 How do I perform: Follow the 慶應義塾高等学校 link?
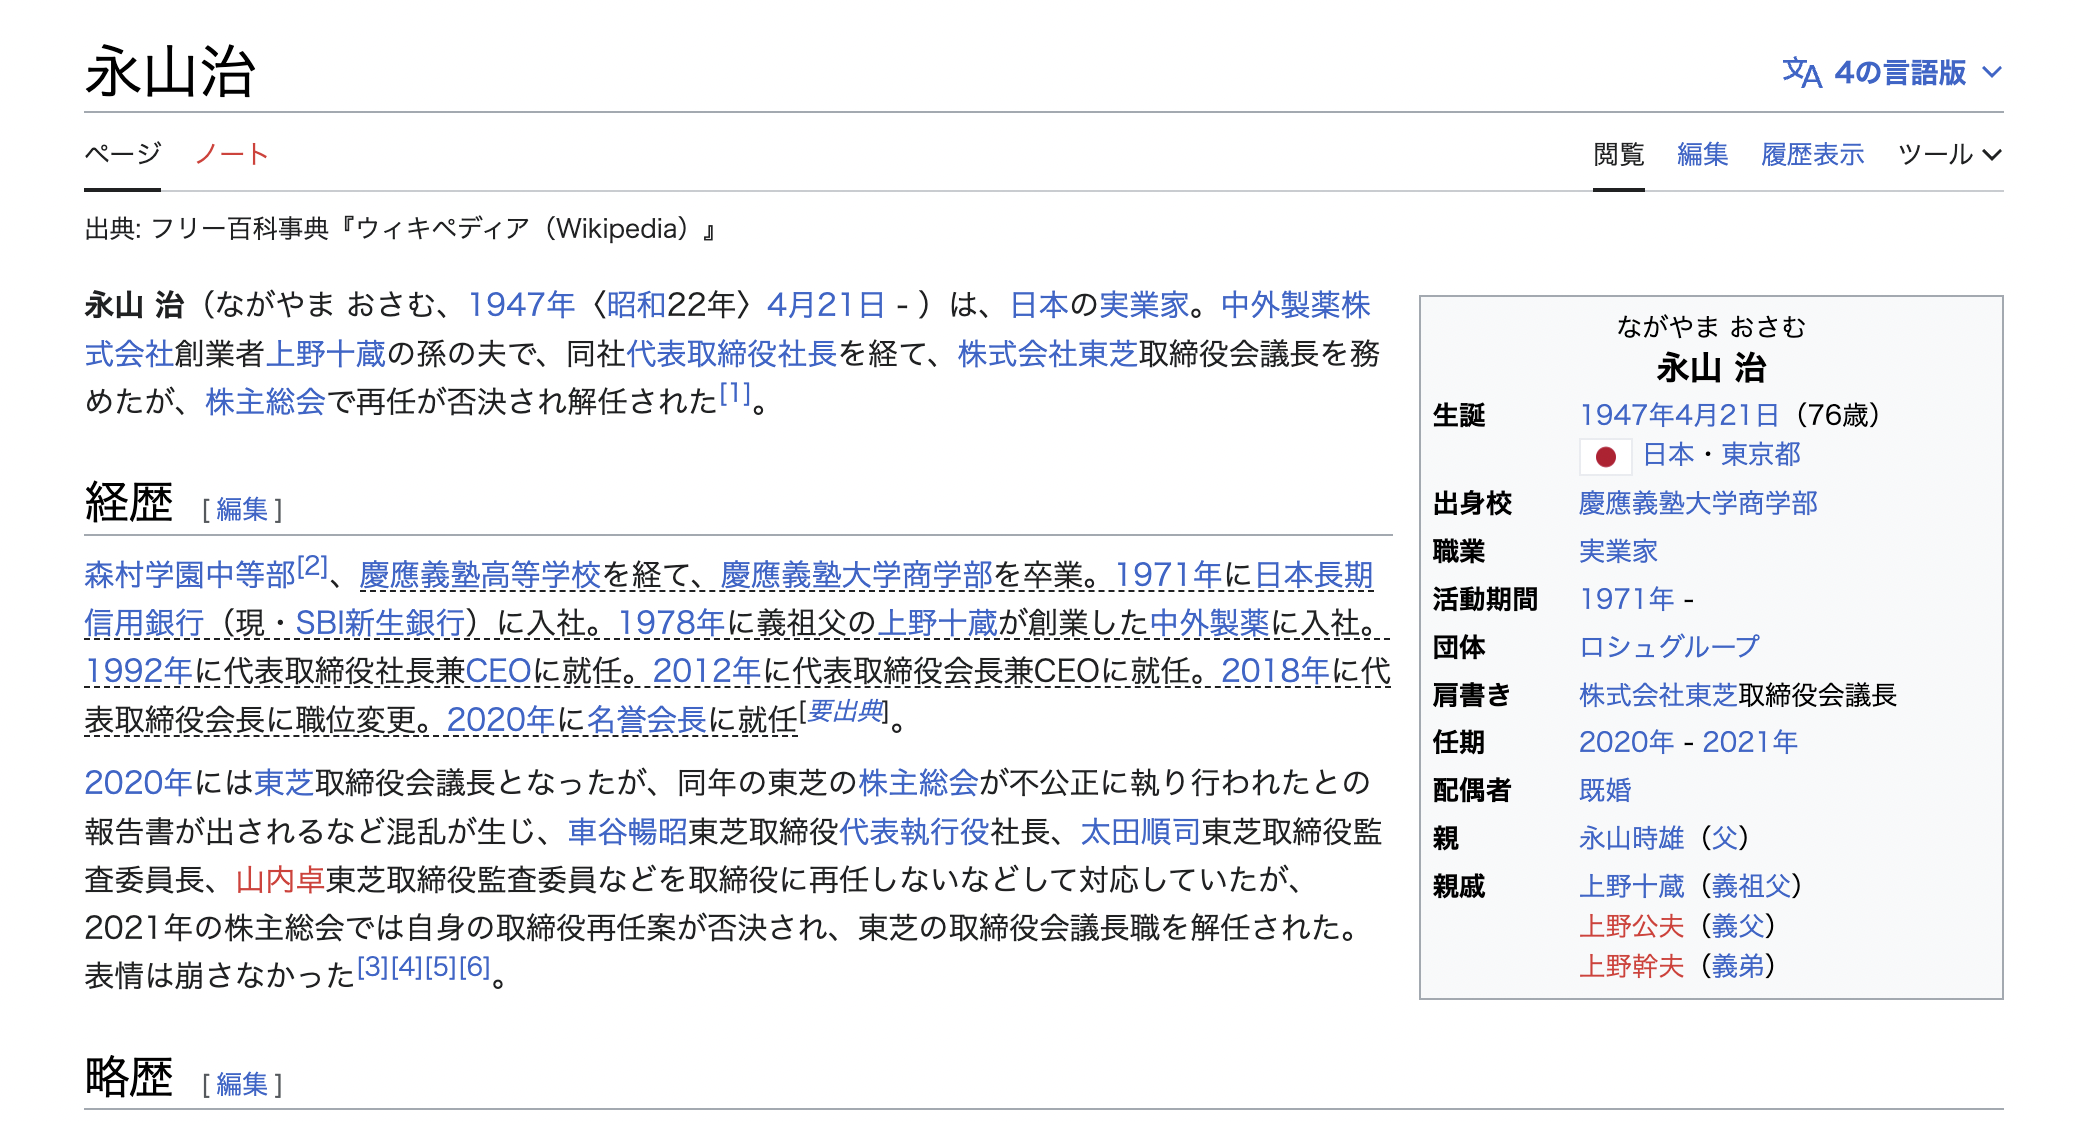pos(480,574)
